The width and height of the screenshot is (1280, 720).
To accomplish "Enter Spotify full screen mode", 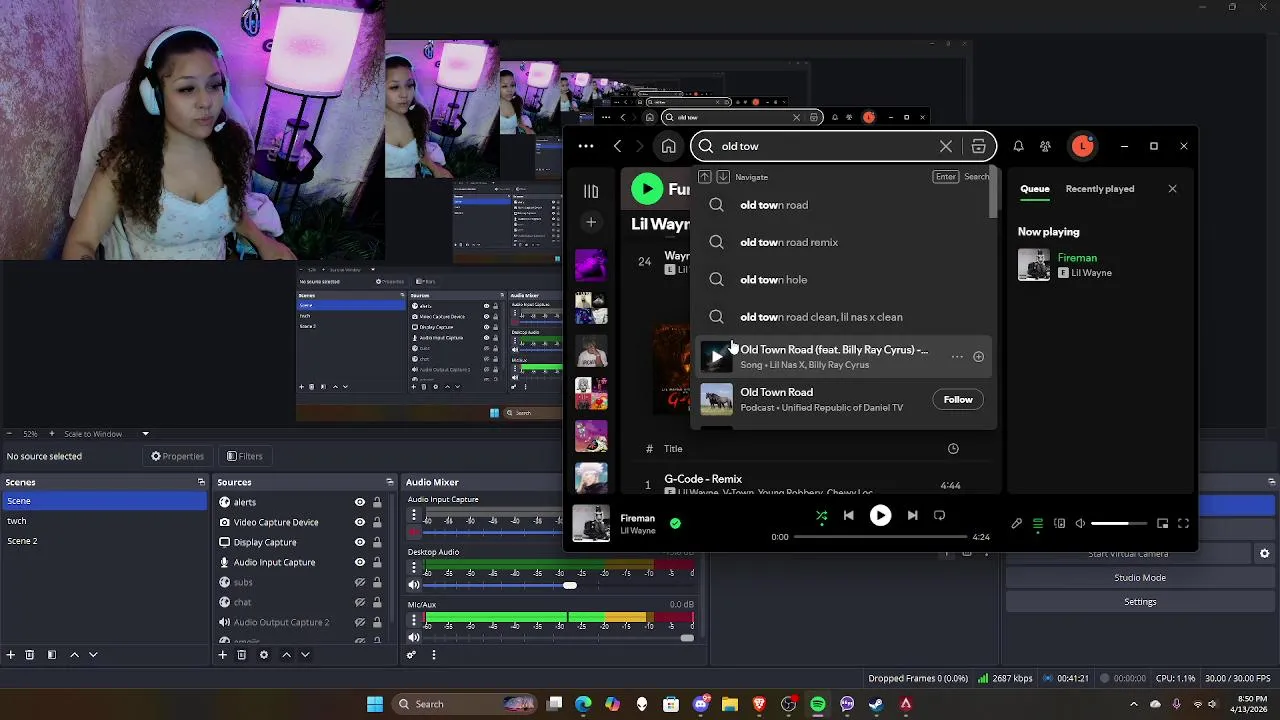I will point(1183,524).
